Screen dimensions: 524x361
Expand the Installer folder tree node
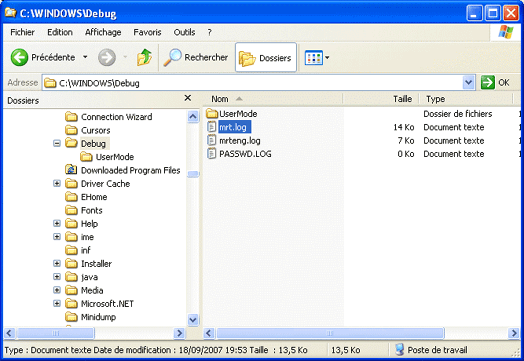click(57, 263)
